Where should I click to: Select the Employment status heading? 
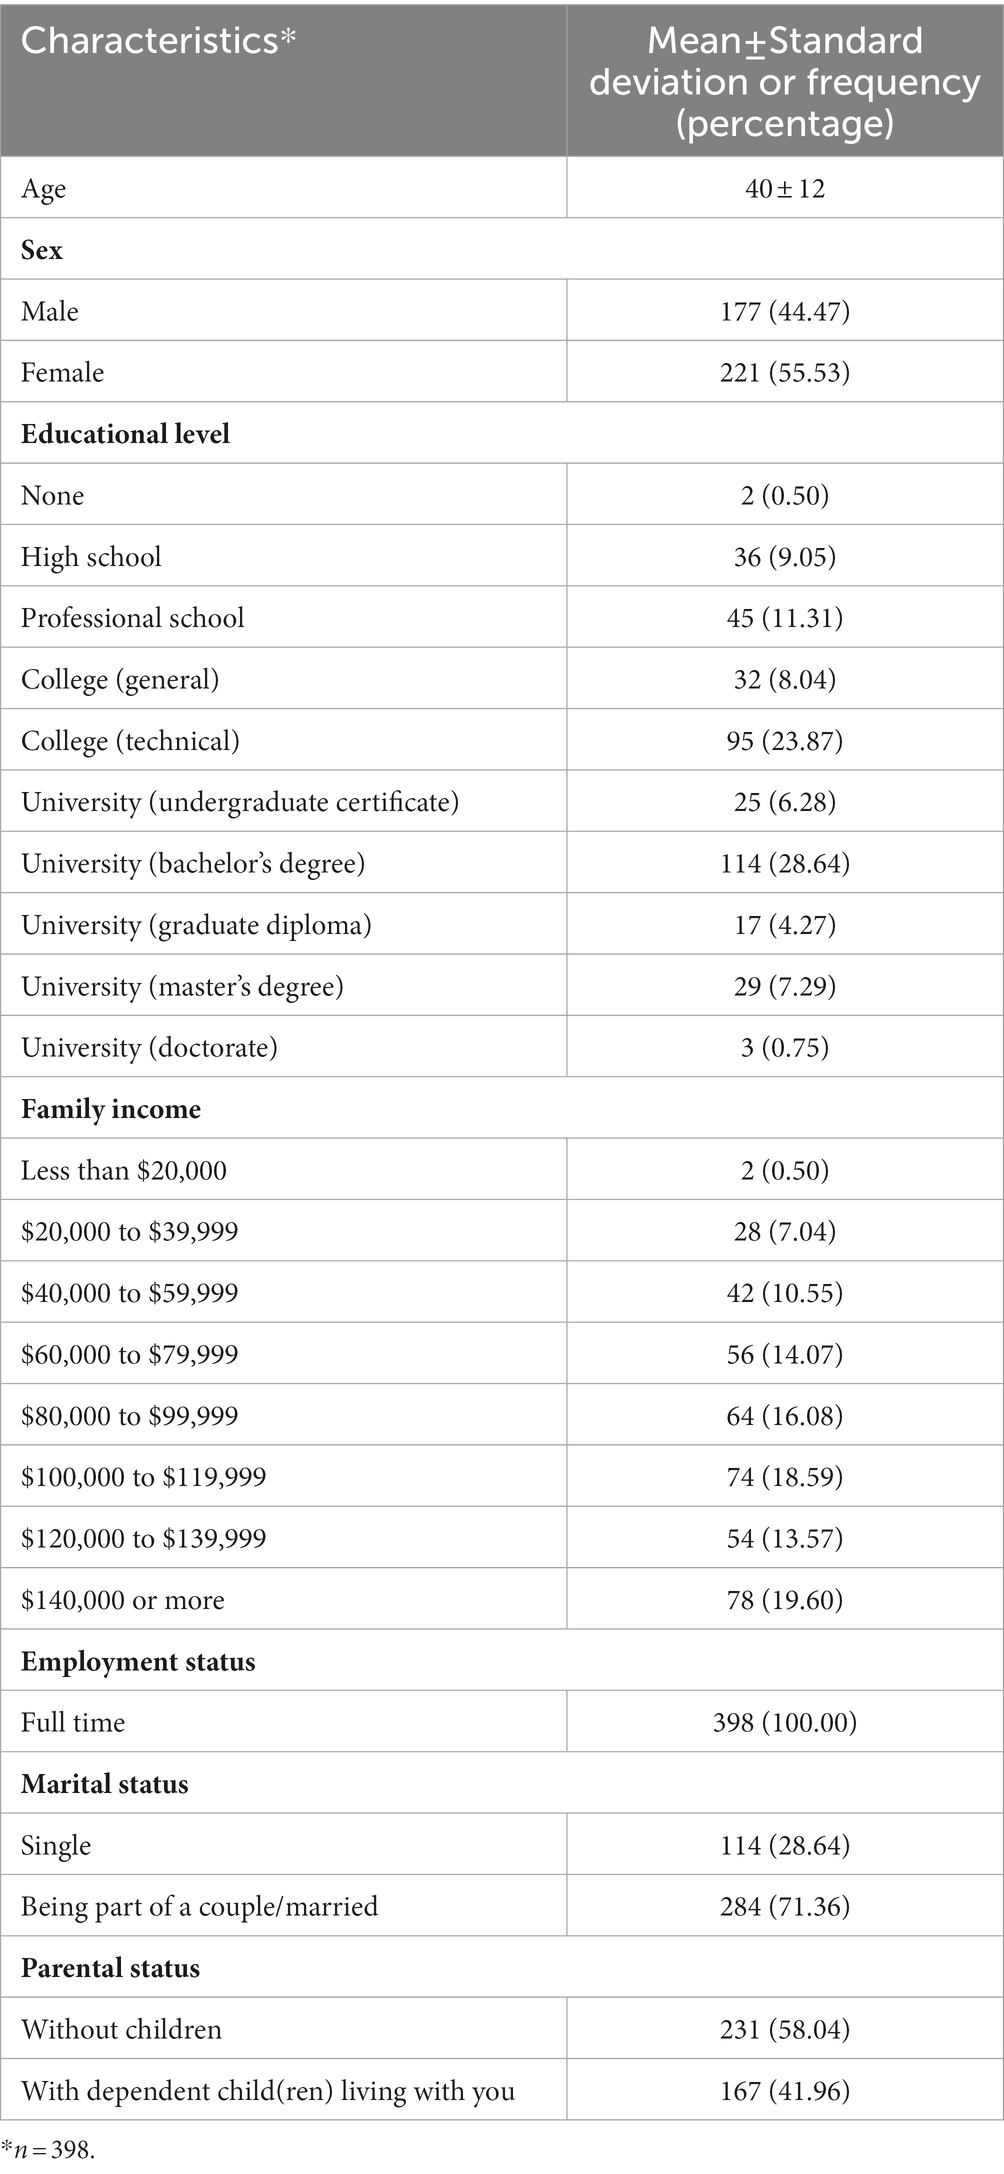click(138, 1661)
